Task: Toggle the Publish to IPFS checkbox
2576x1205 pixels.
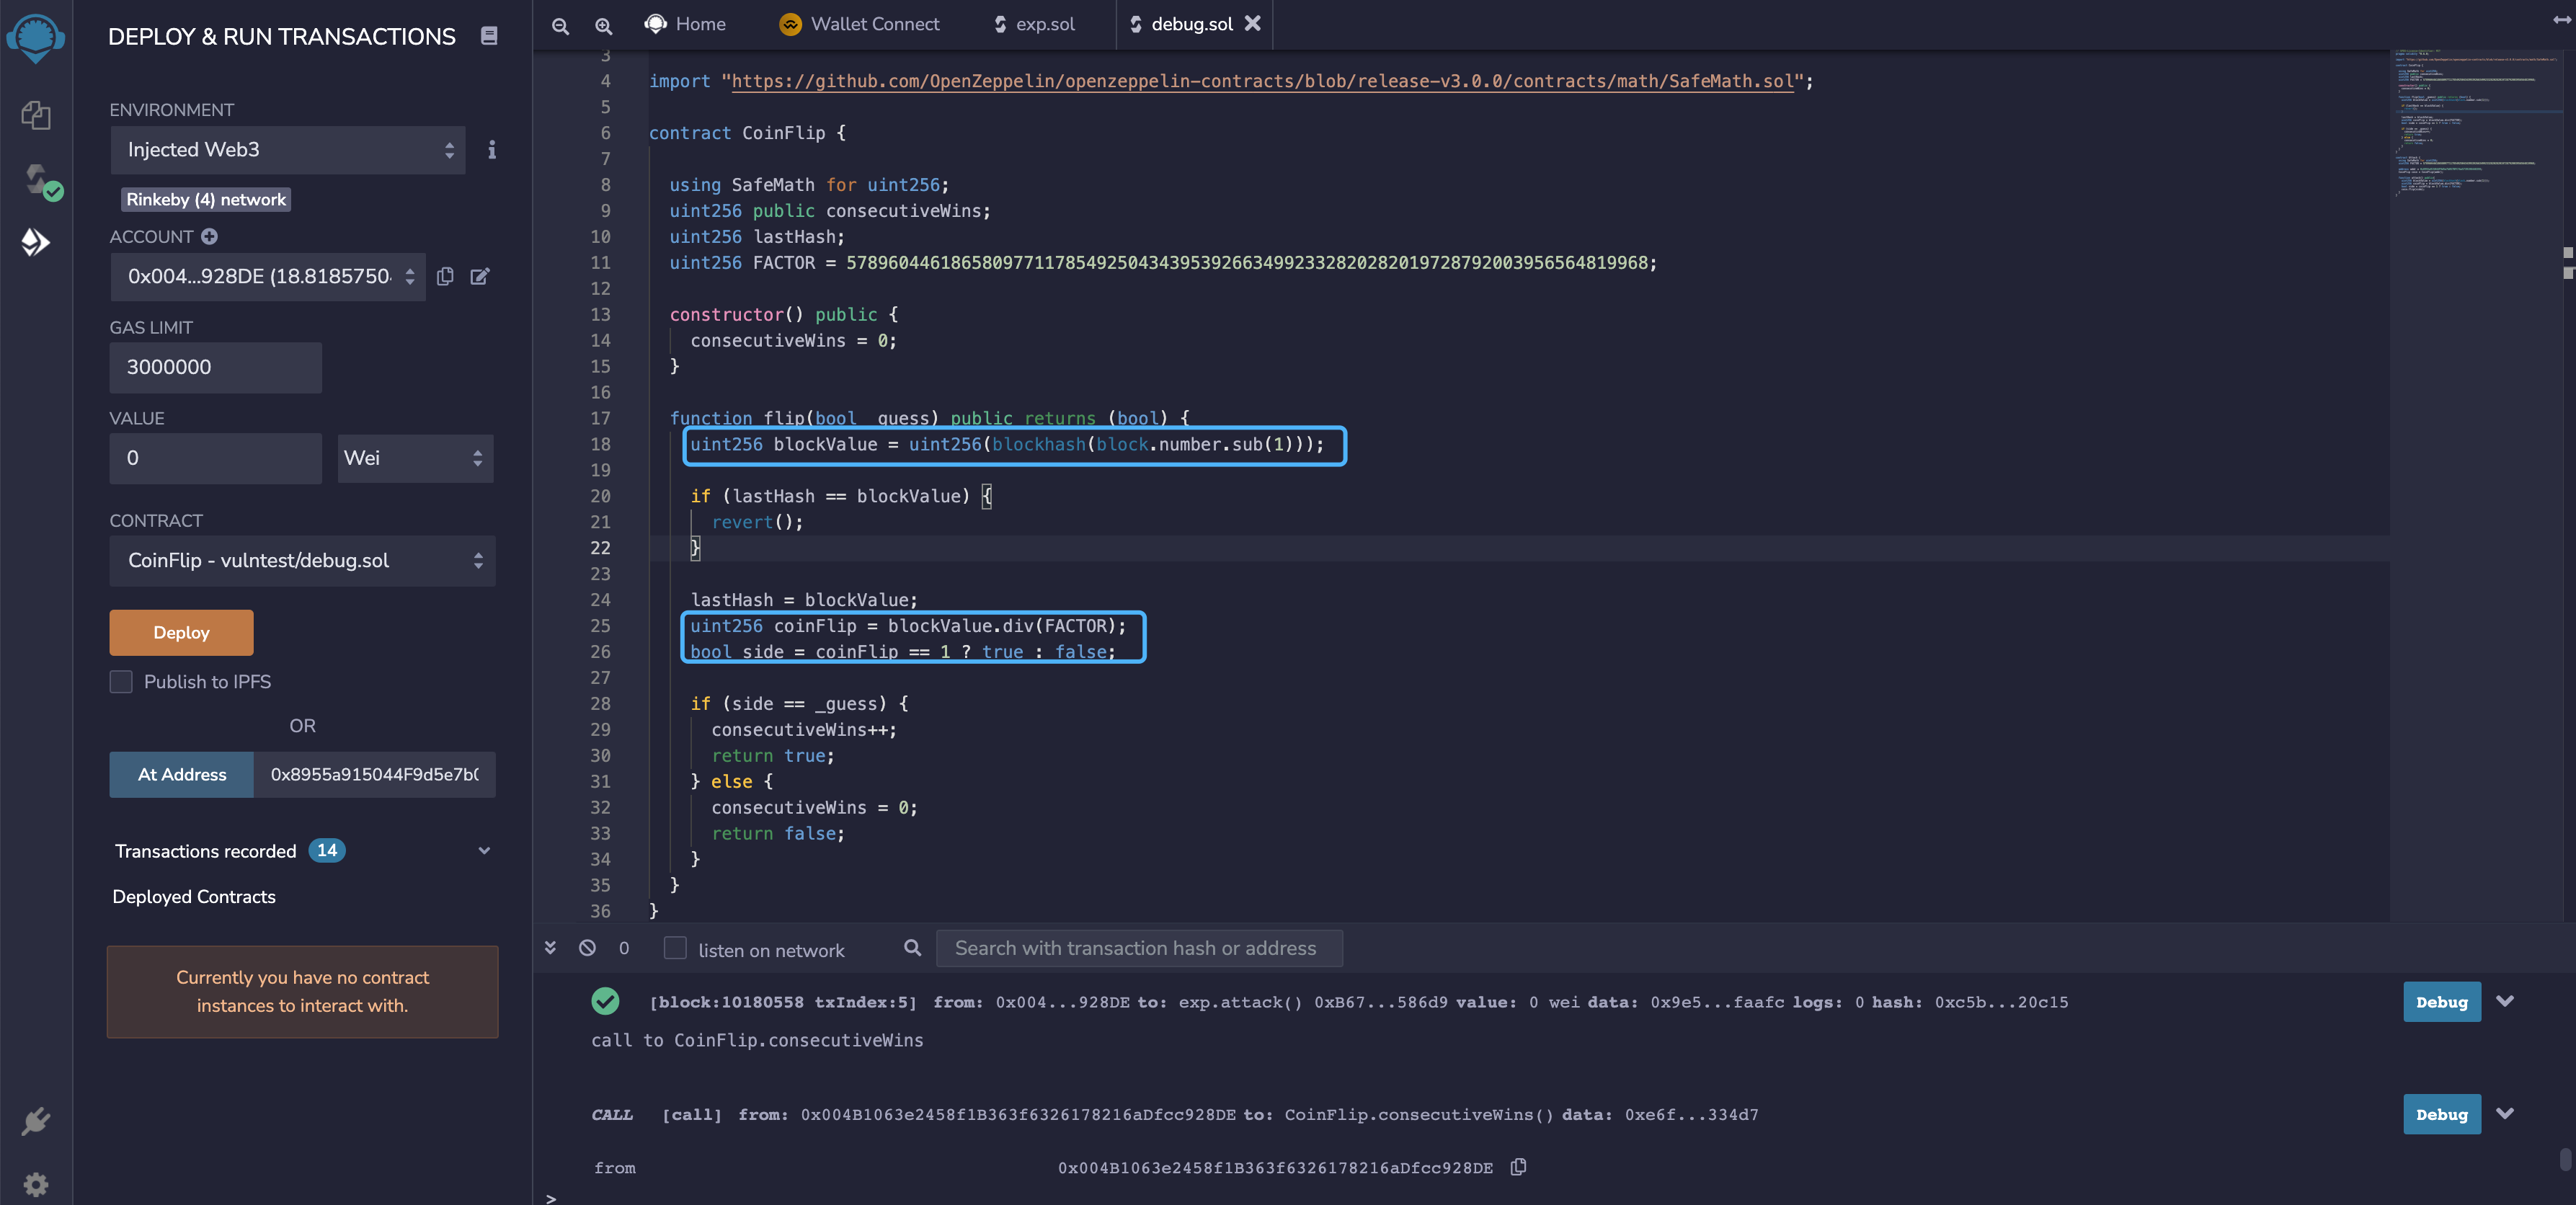Action: [x=121, y=682]
